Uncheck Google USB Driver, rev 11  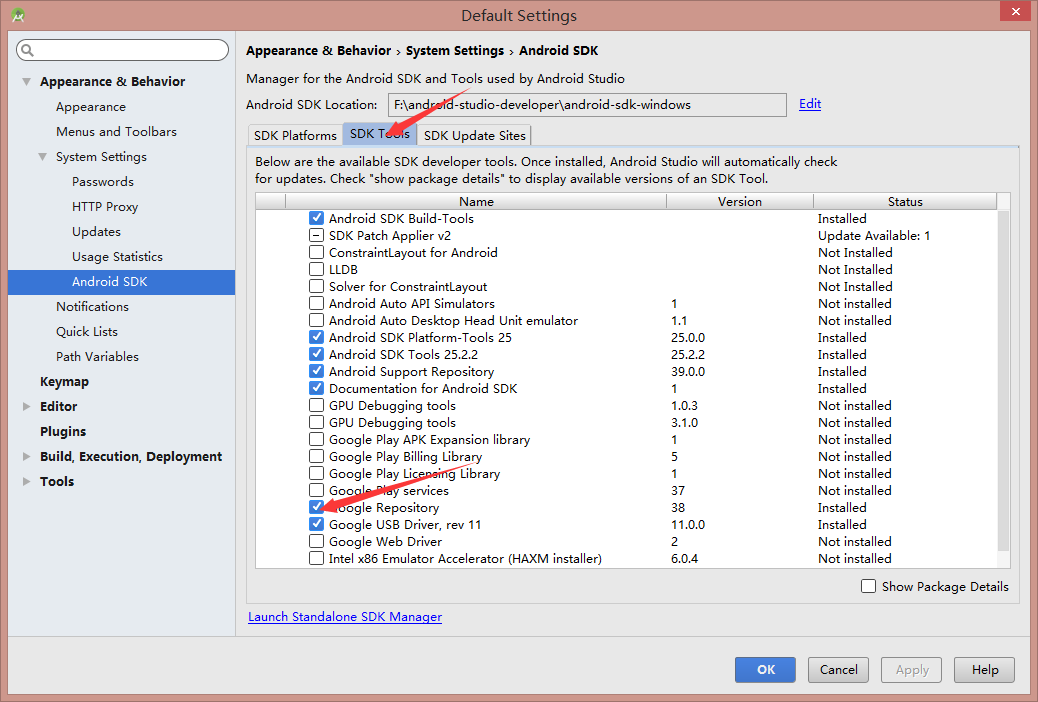click(x=316, y=524)
